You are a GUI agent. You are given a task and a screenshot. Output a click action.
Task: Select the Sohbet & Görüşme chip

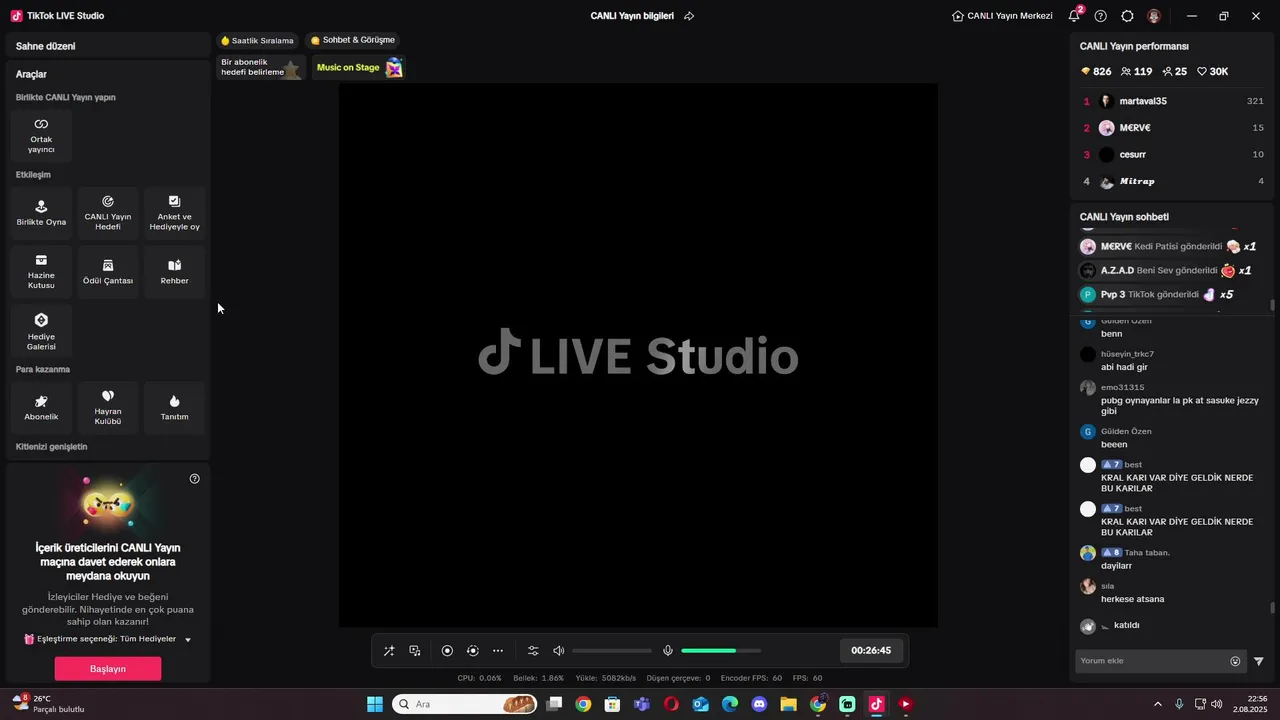[x=353, y=41]
